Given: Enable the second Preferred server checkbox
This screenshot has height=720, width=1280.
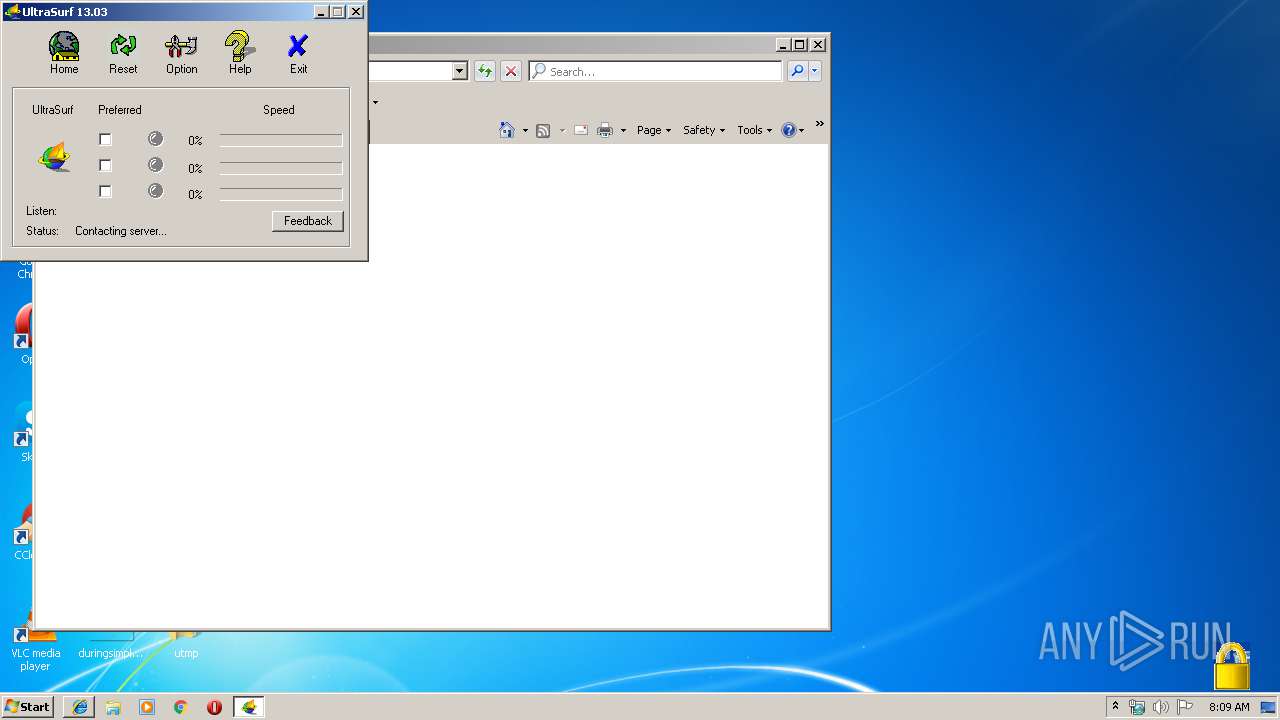Looking at the screenshot, I should [105, 165].
